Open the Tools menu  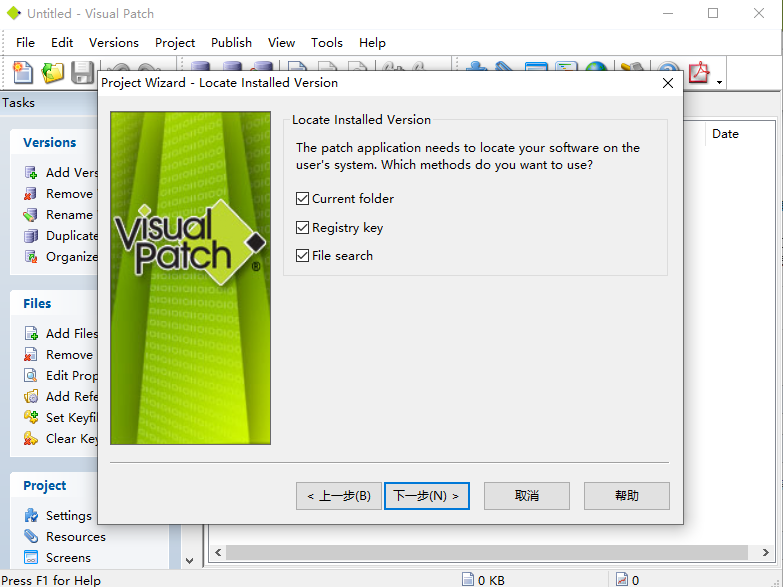tap(327, 43)
